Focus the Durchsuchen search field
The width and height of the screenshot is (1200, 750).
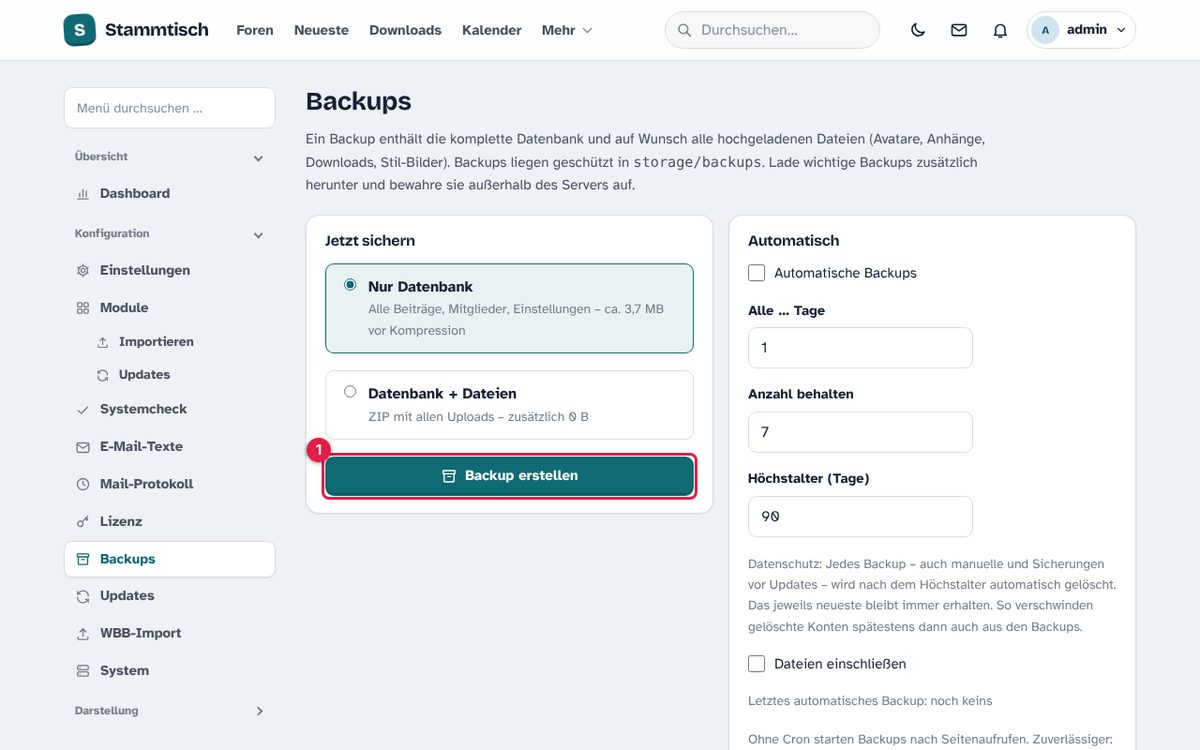tap(772, 30)
